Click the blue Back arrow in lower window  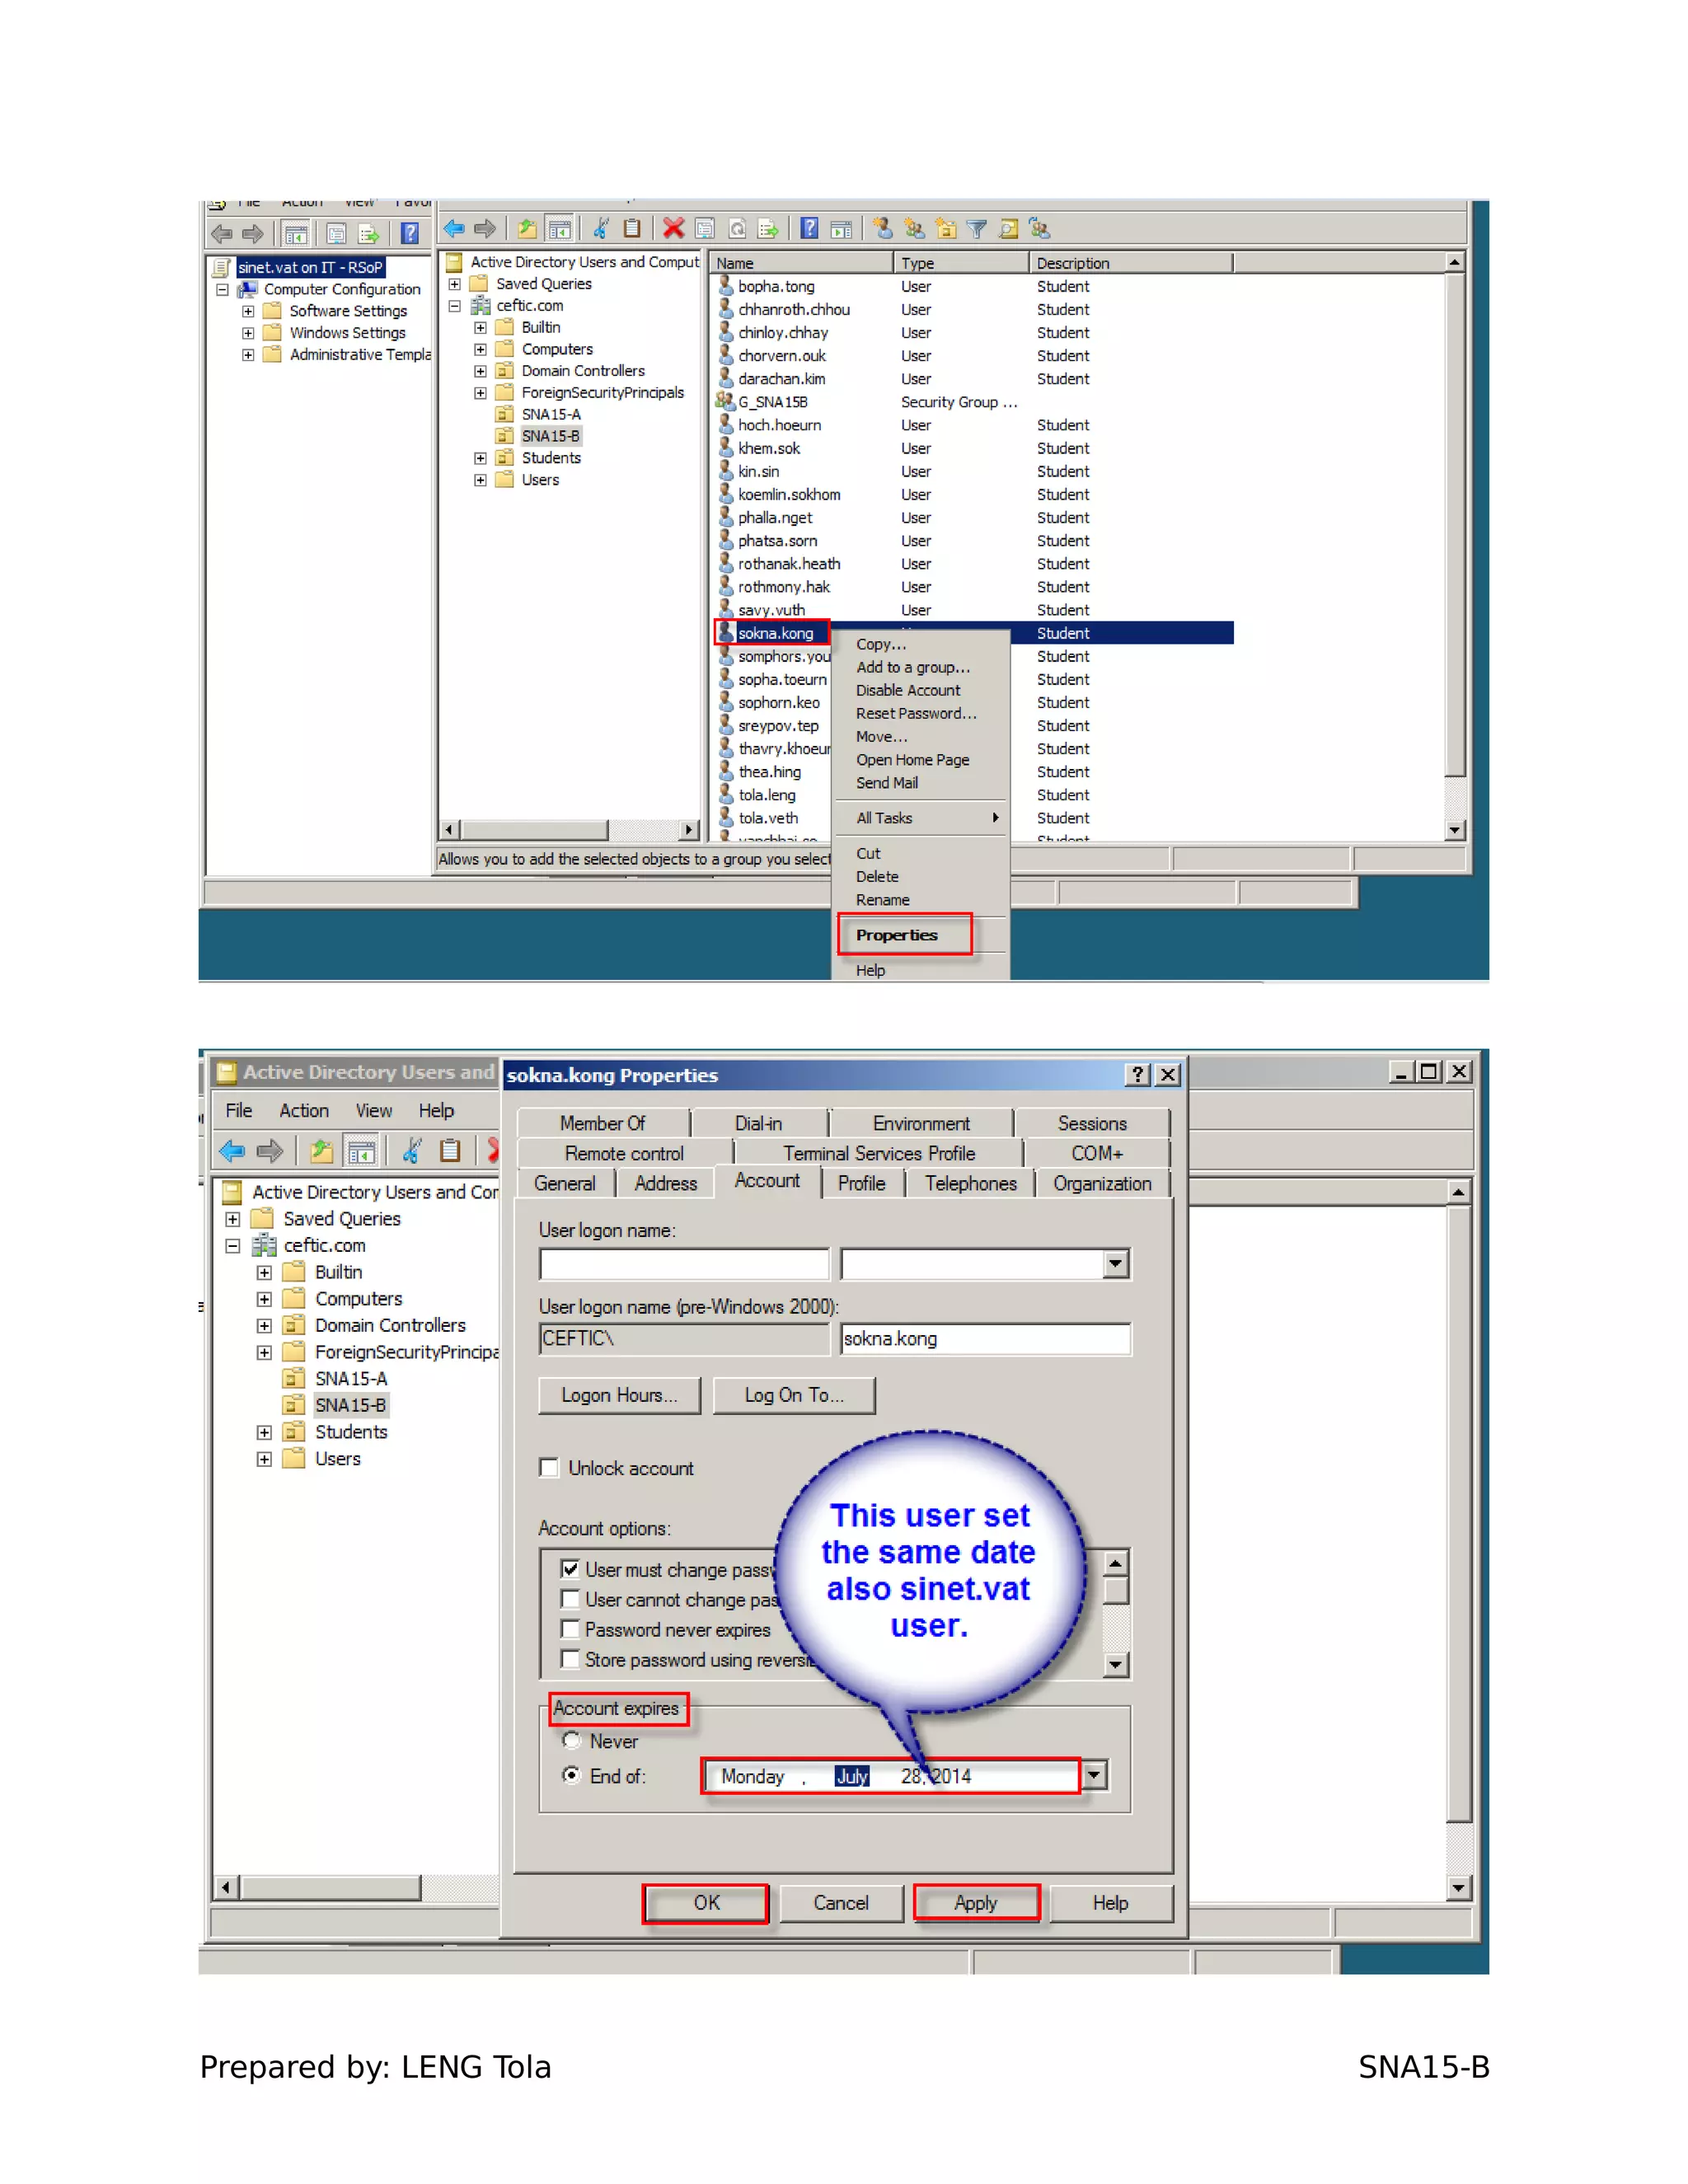pos(232,1151)
